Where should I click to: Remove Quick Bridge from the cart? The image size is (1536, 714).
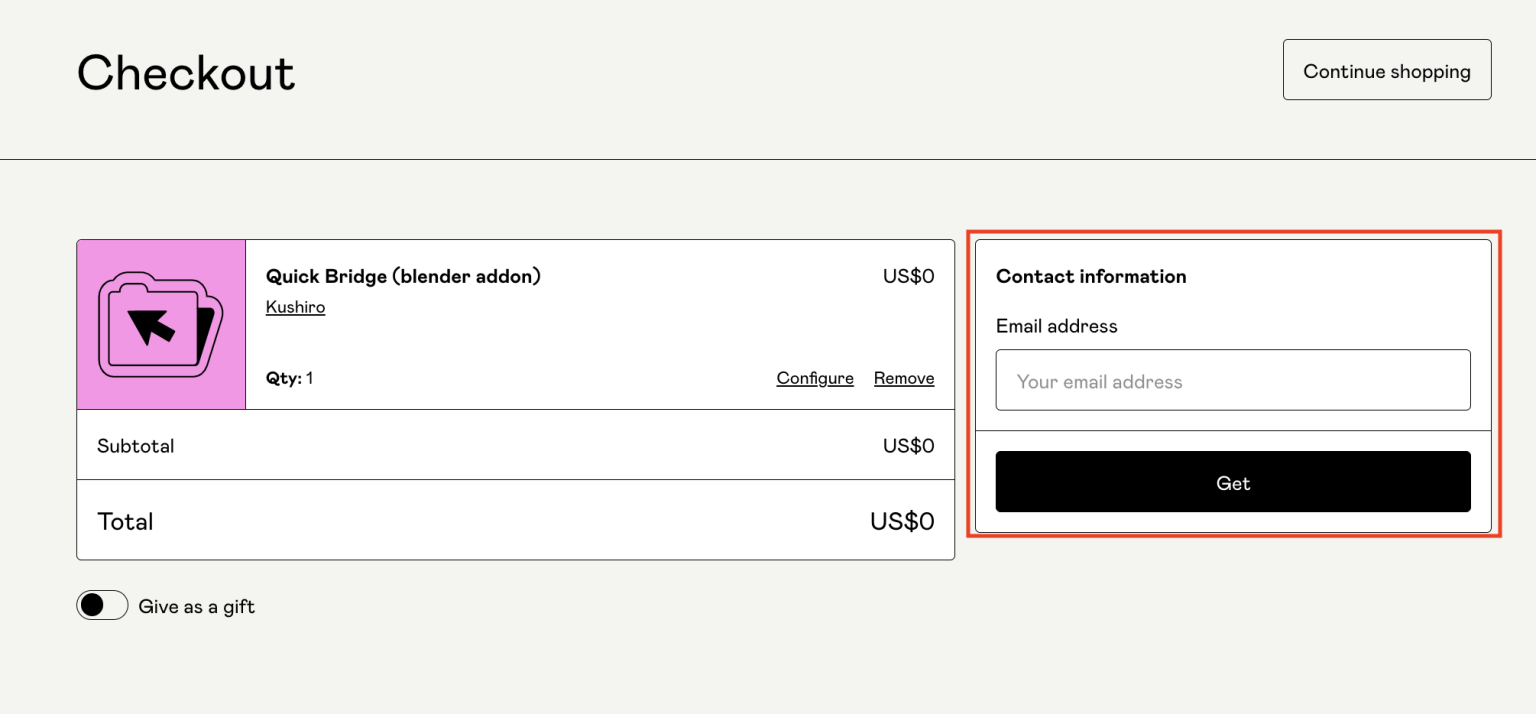(903, 378)
